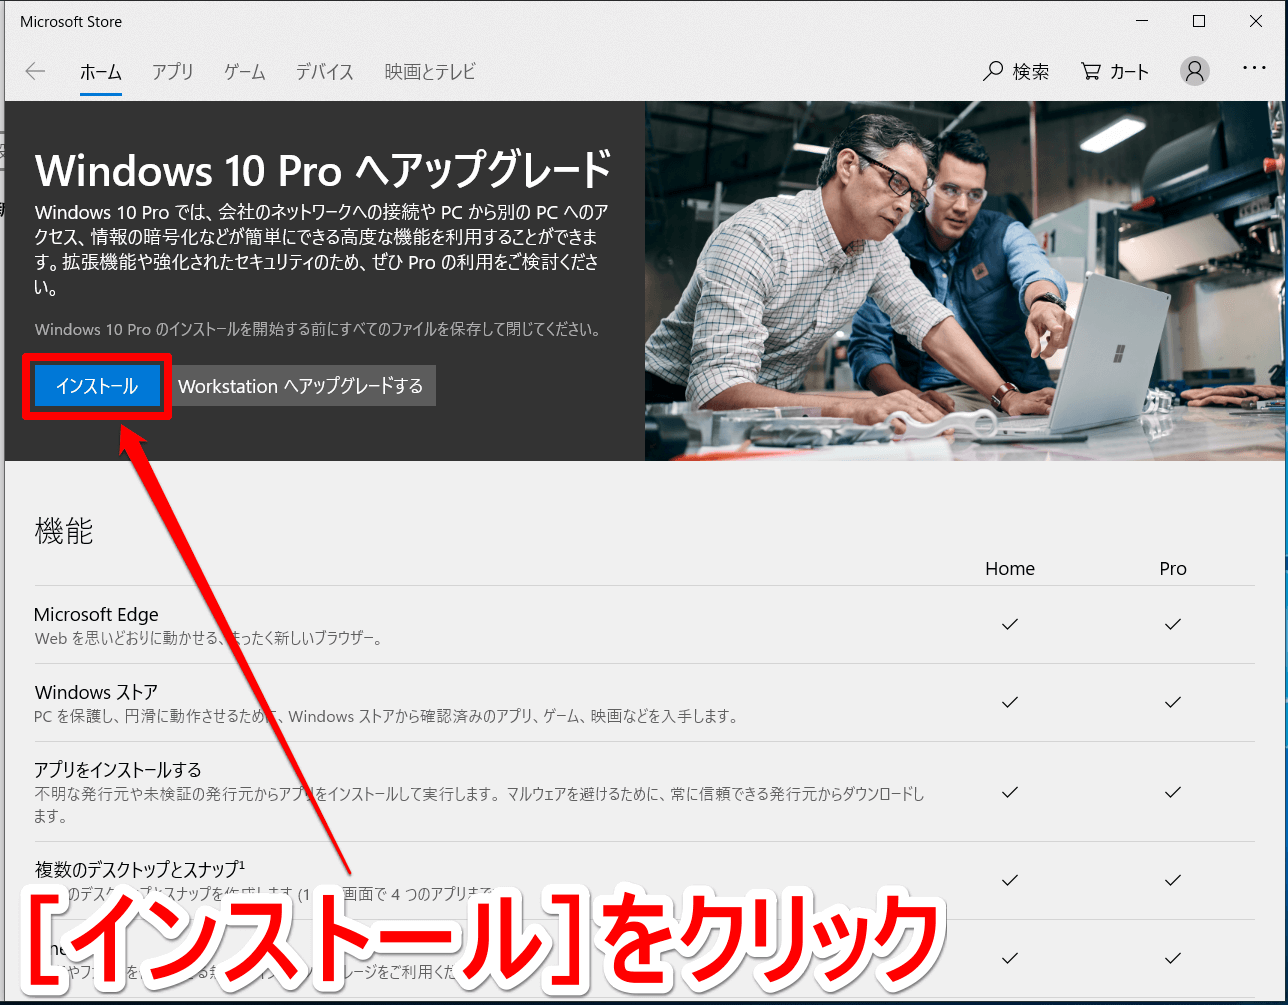Screen dimensions: 1288x1005
Task: Click the Windows 10 Pro へアップグレード heading
Action: tap(323, 170)
